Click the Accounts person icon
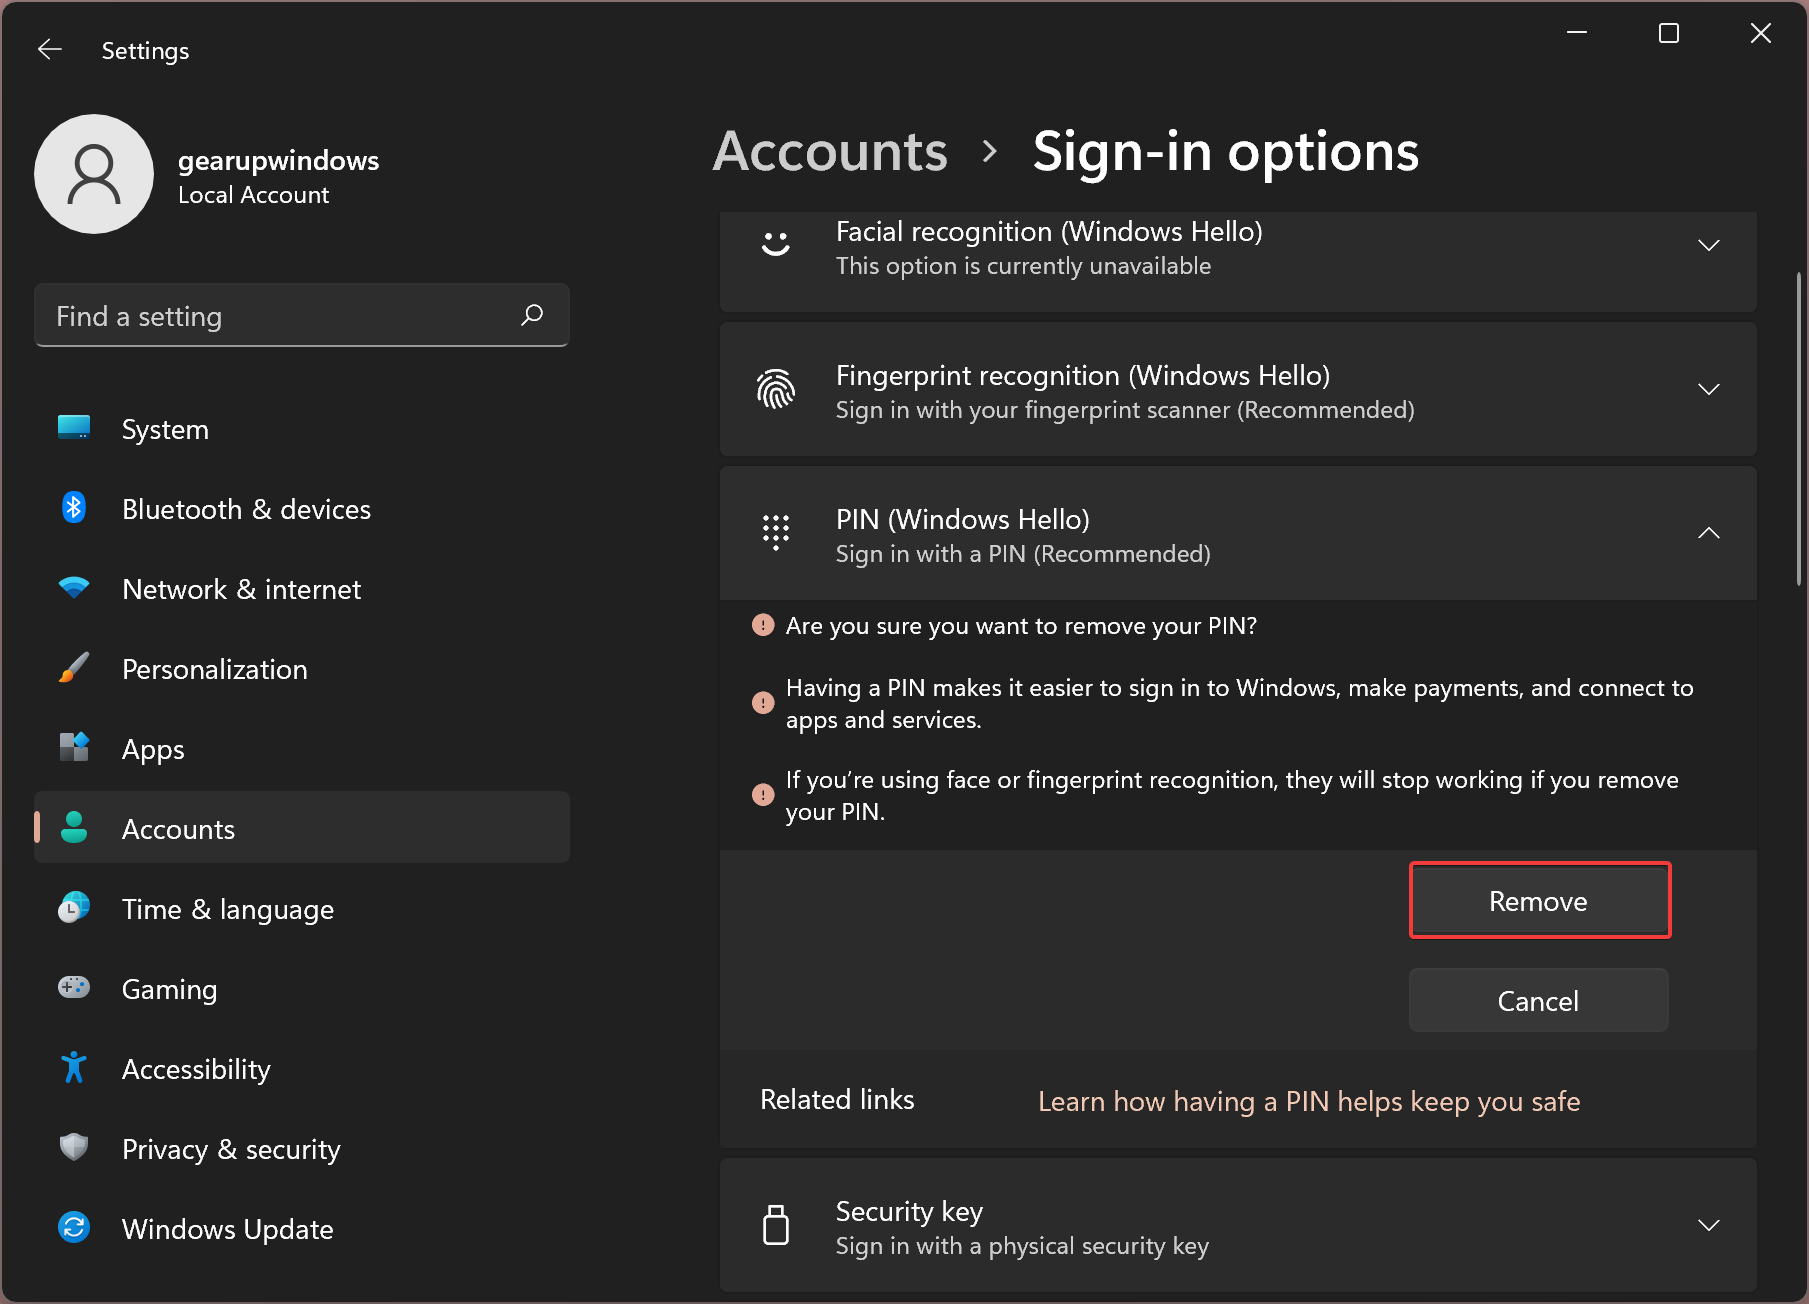The height and width of the screenshot is (1304, 1809). coord(74,828)
